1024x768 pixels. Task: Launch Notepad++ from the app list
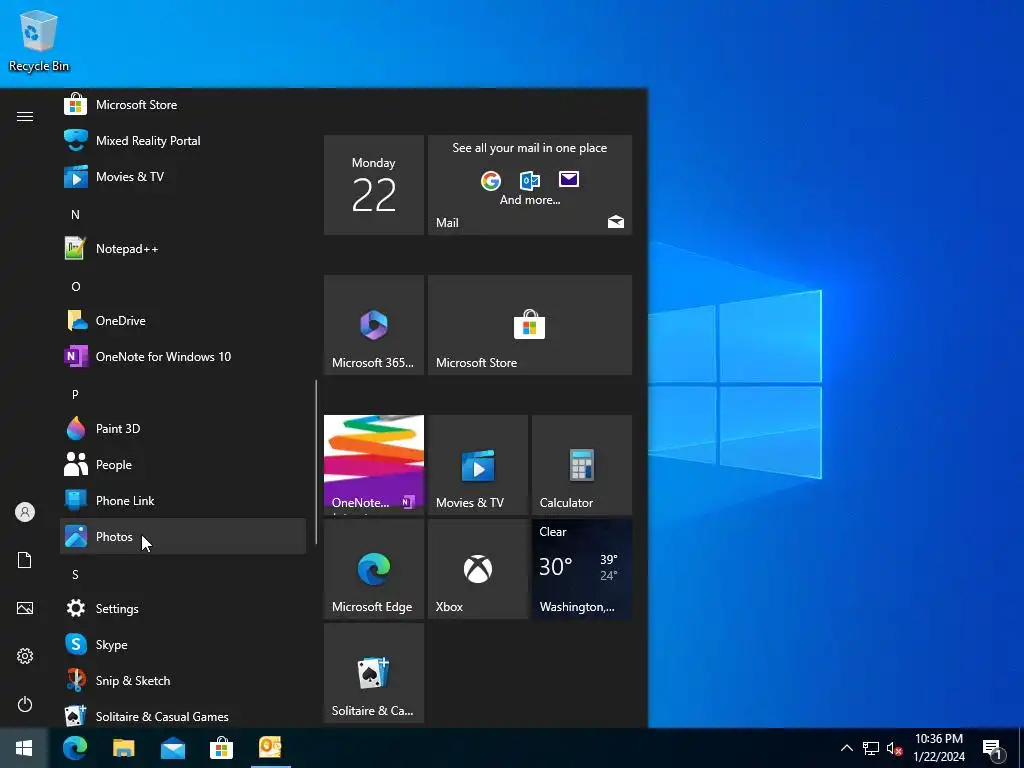pos(183,249)
